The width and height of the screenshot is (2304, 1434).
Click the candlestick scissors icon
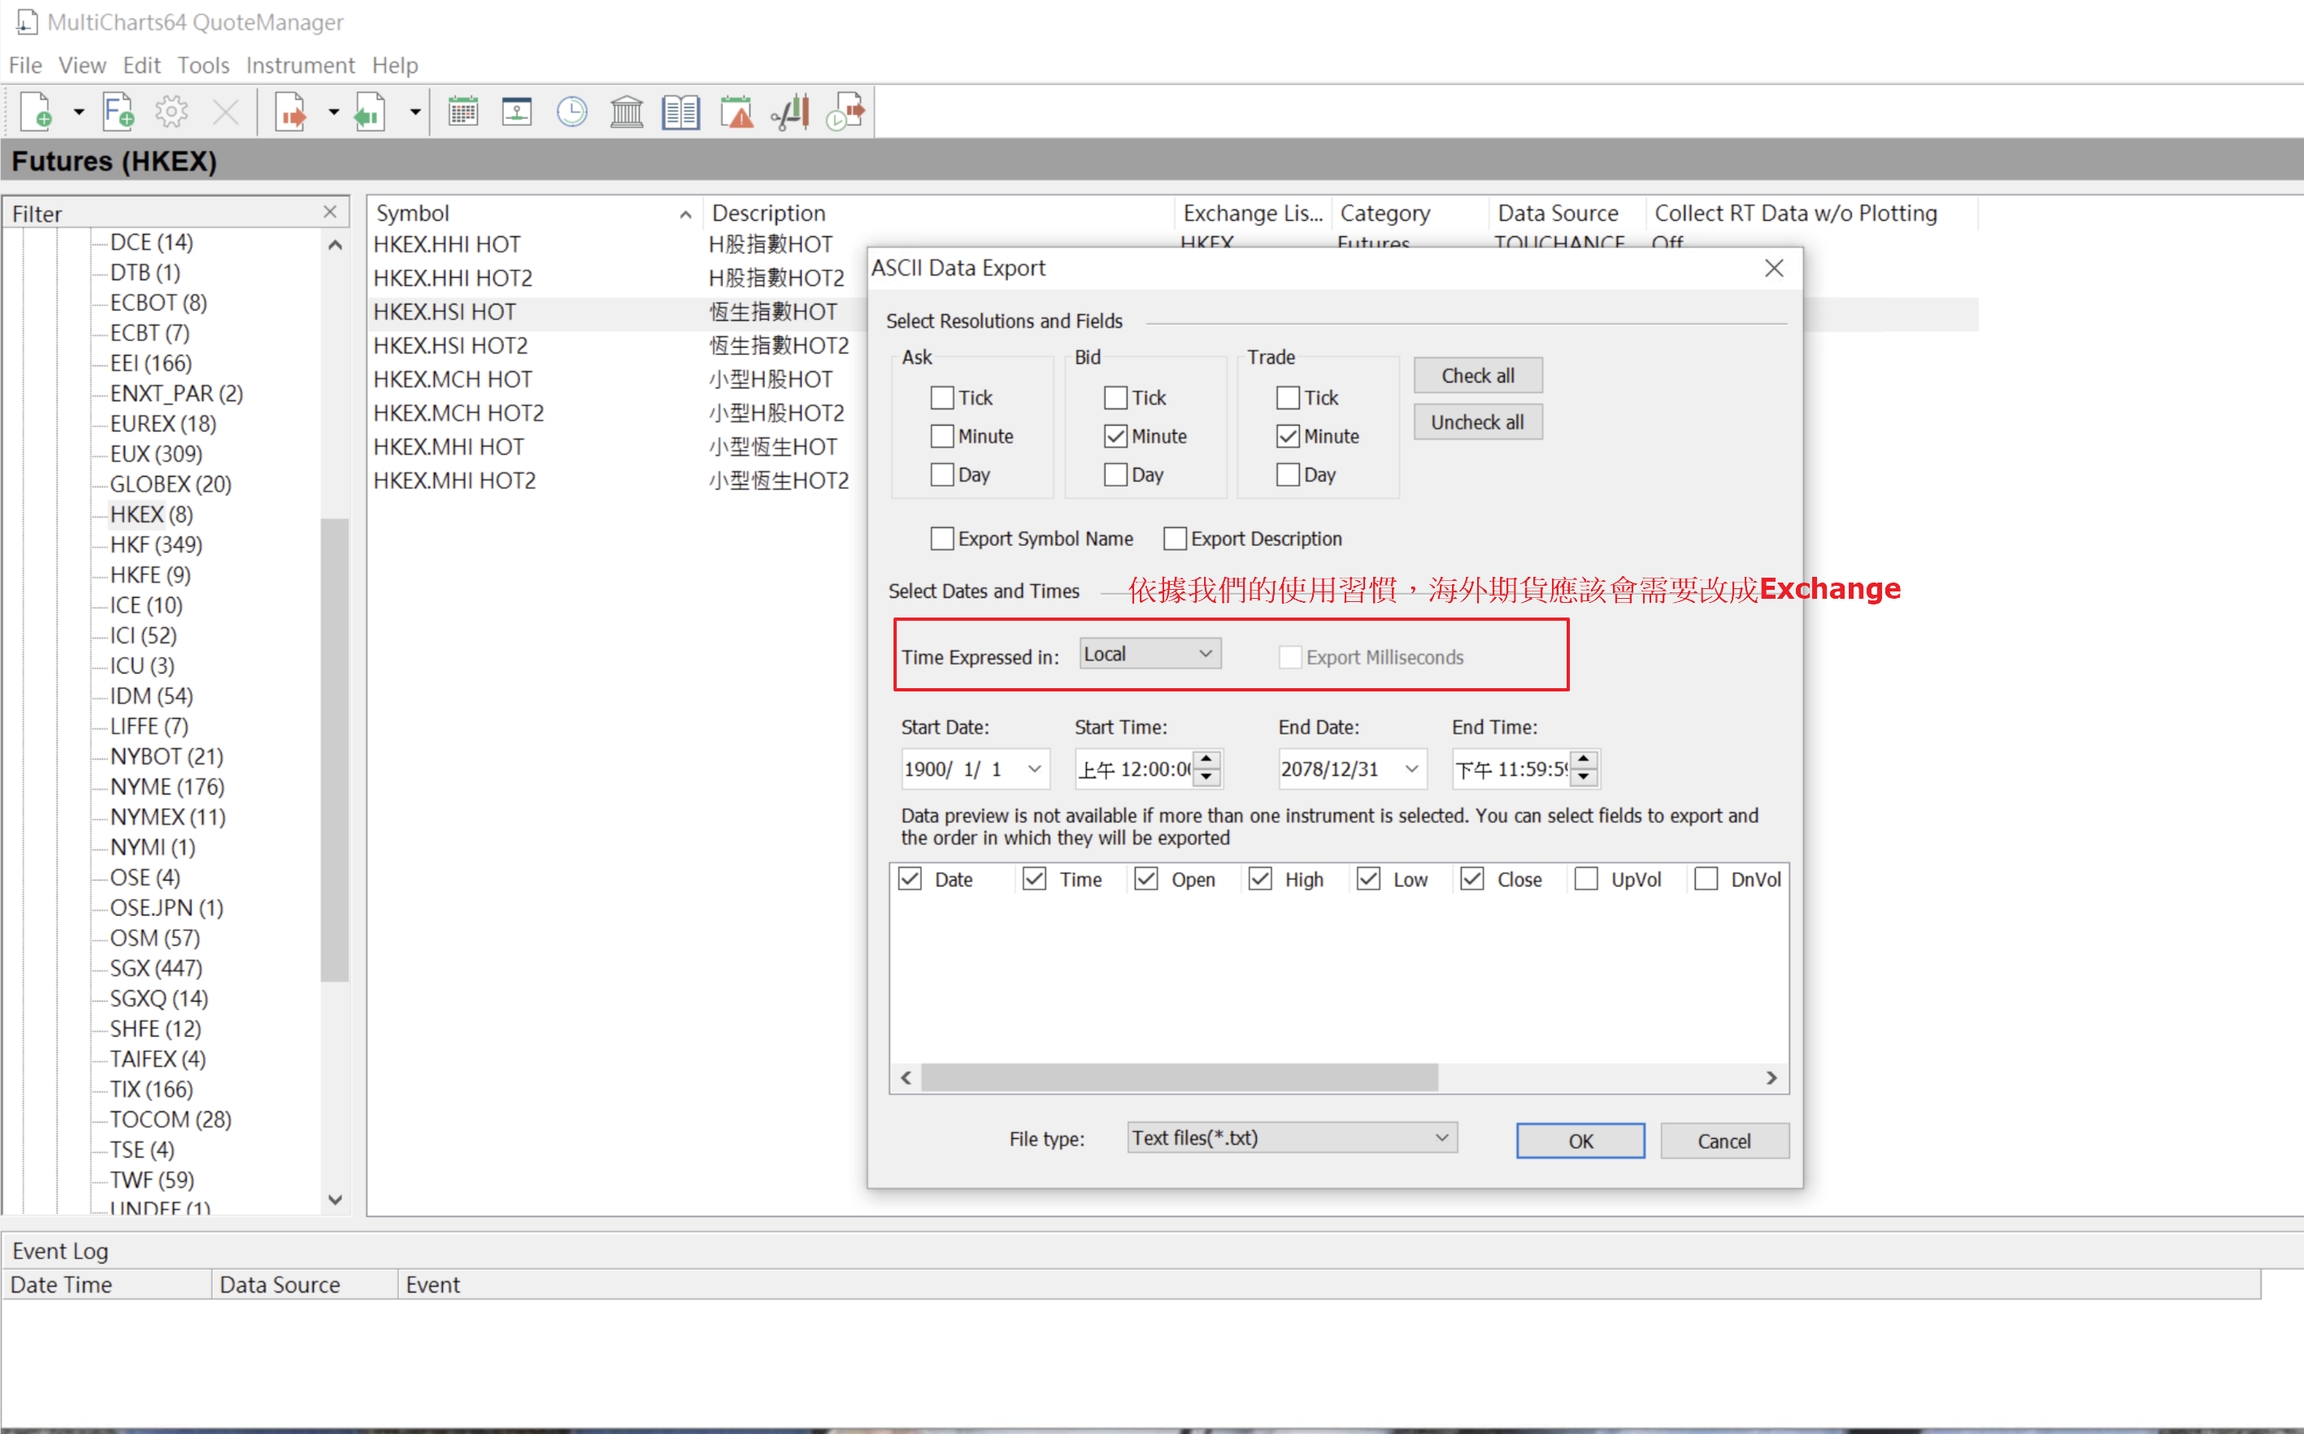[791, 112]
